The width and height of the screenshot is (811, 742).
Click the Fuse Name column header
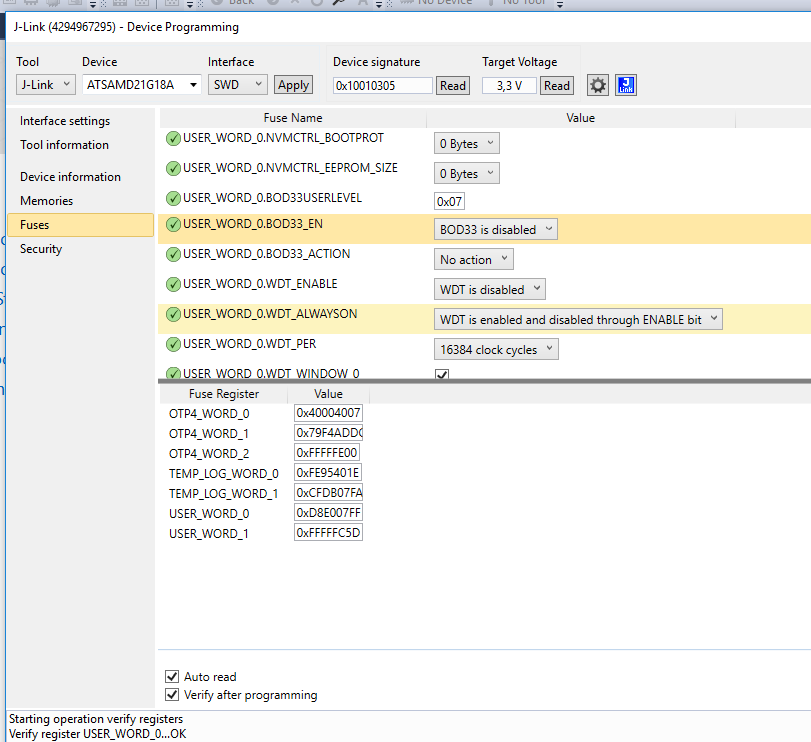(293, 118)
